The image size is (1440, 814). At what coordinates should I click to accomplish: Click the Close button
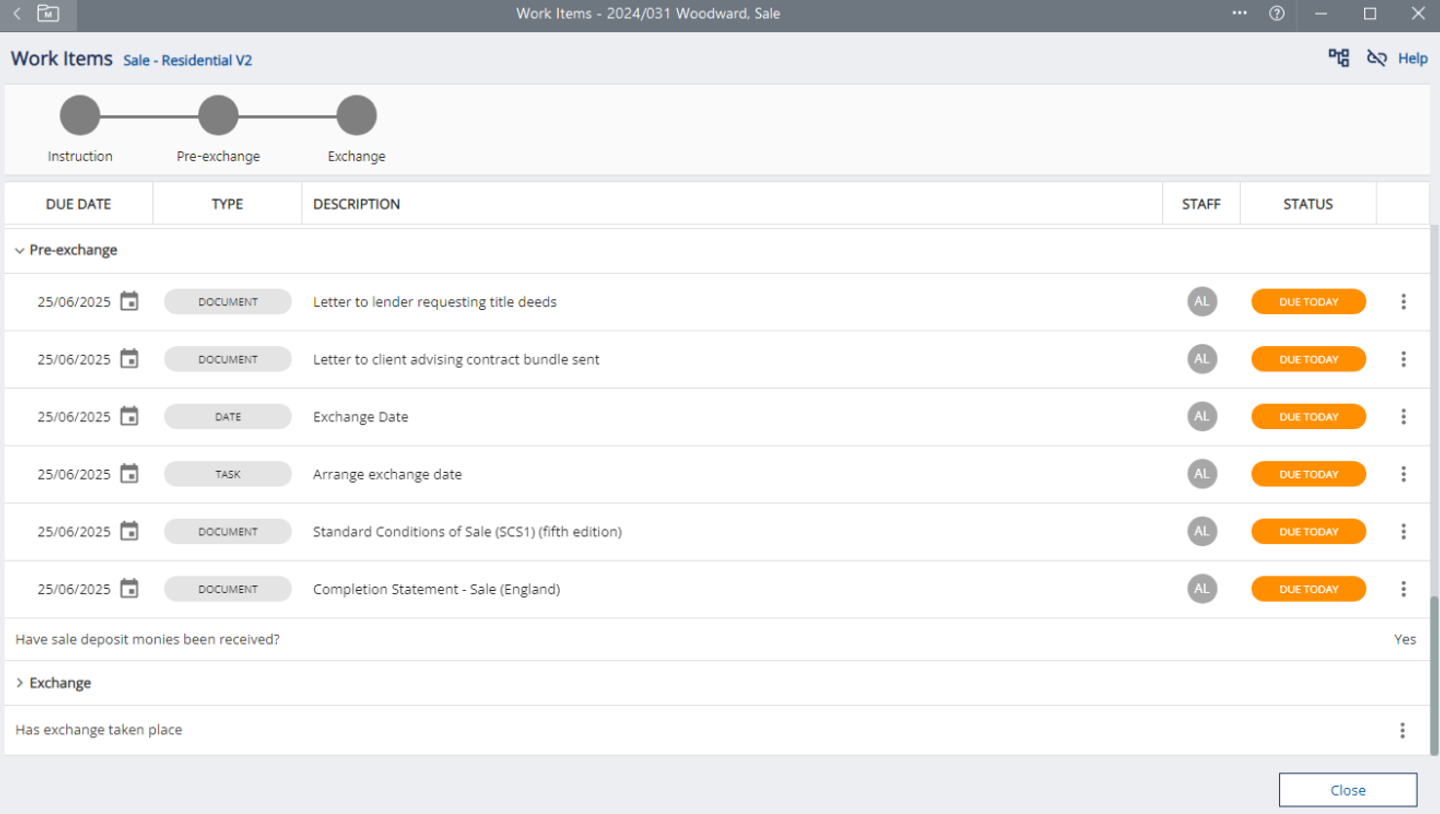pos(1347,790)
